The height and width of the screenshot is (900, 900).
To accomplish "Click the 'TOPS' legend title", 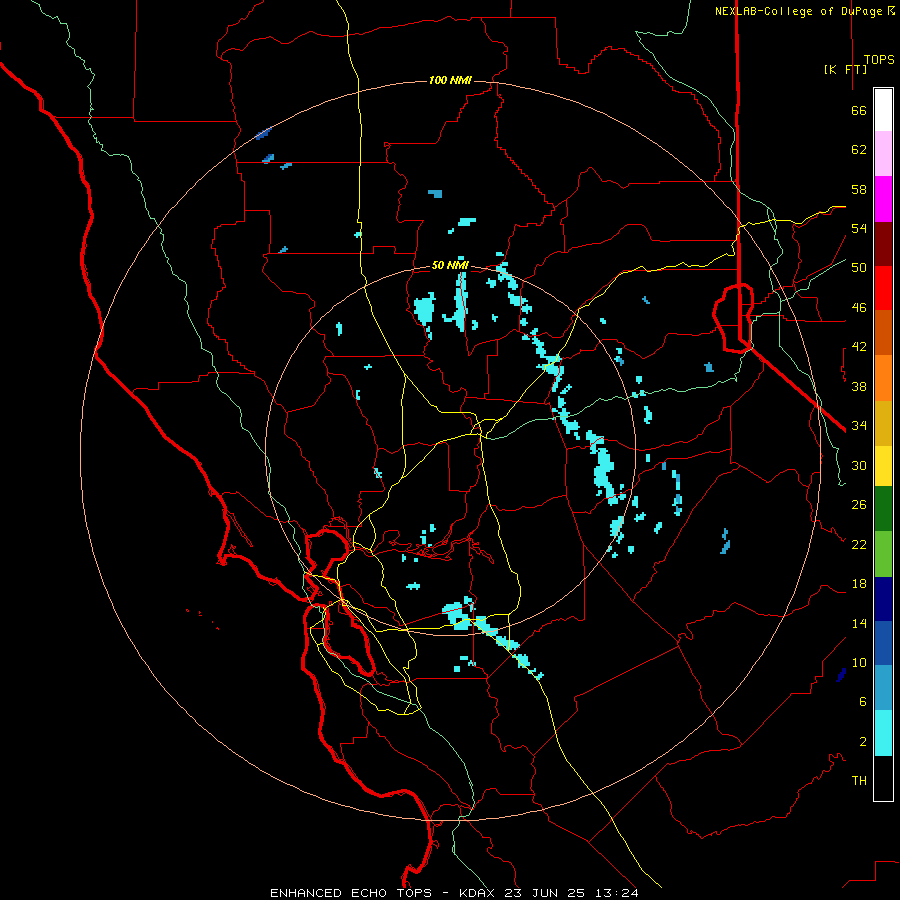I will [879, 59].
